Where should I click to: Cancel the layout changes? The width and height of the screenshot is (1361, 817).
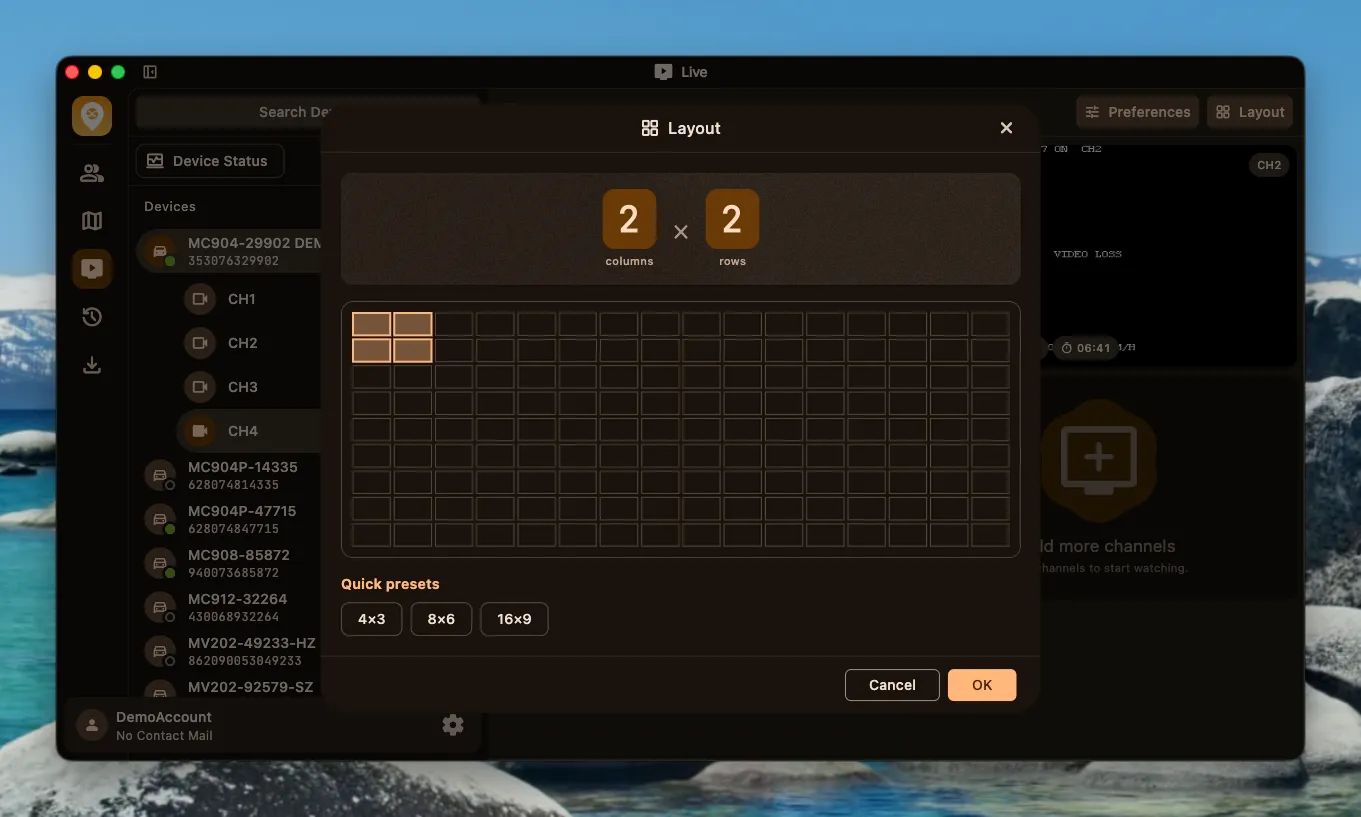click(892, 685)
